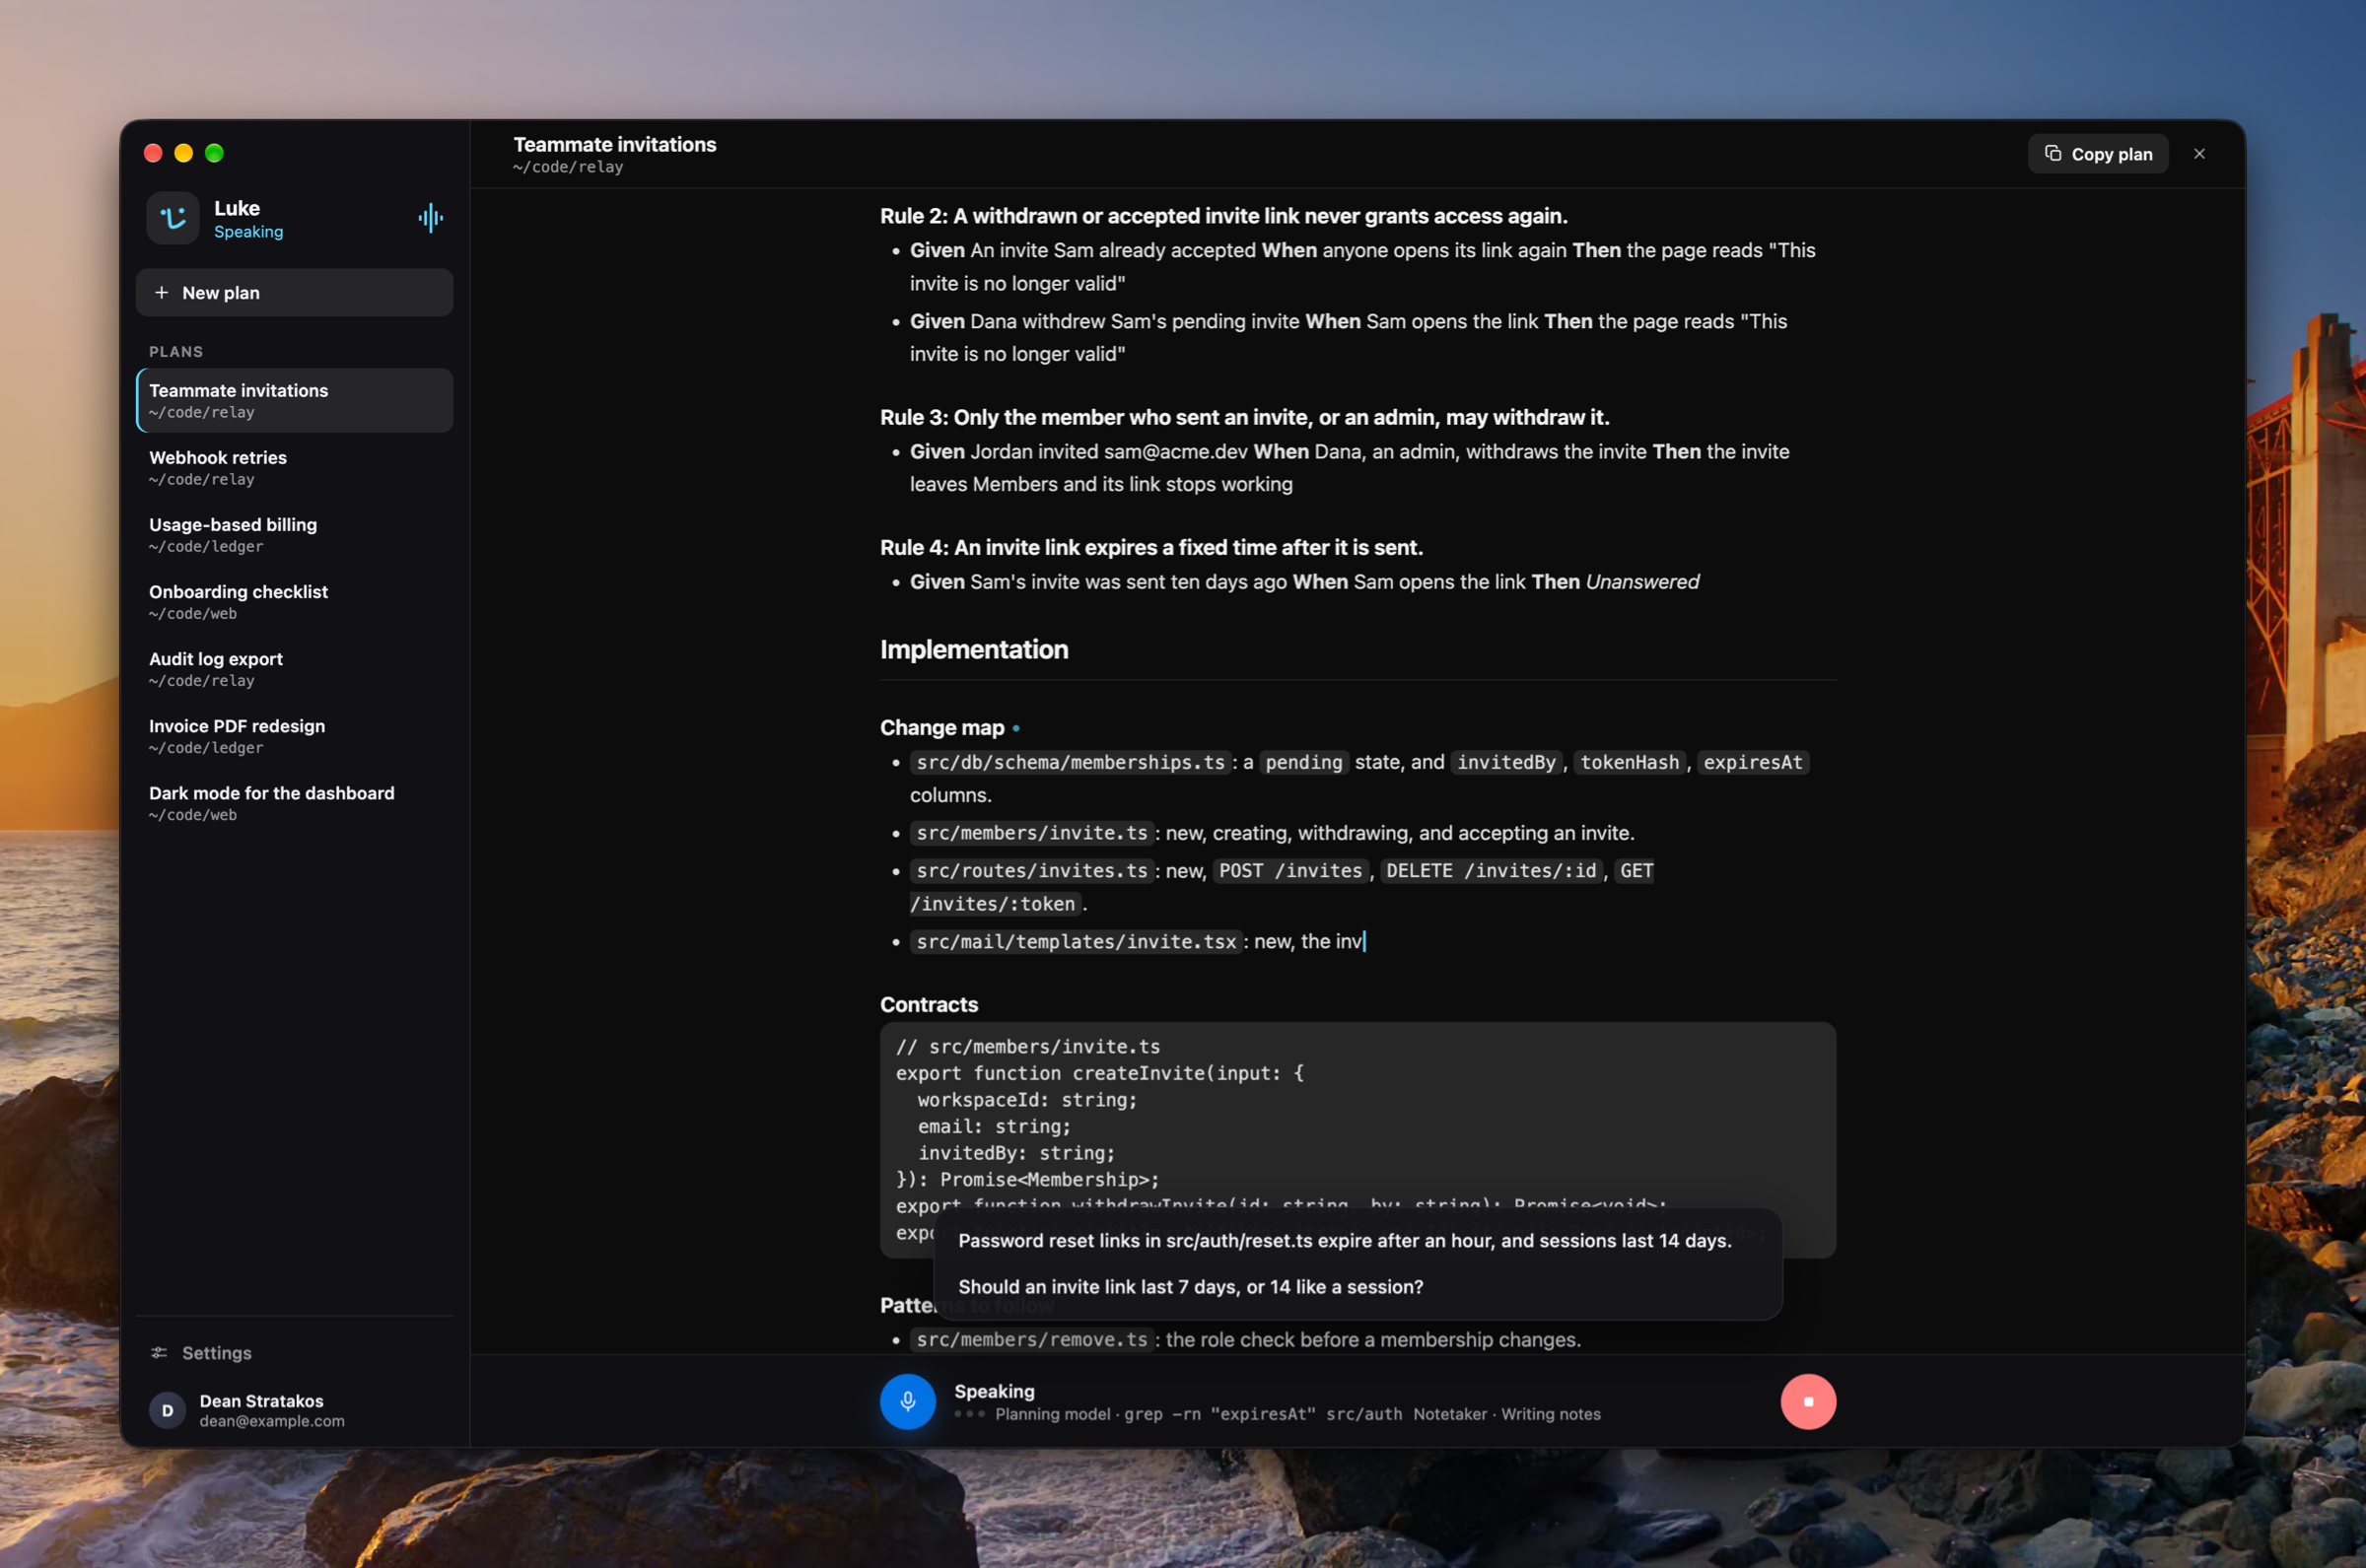Viewport: 2366px width, 1568px height.
Task: Click the copy icon in Copy plan
Action: (x=2053, y=153)
